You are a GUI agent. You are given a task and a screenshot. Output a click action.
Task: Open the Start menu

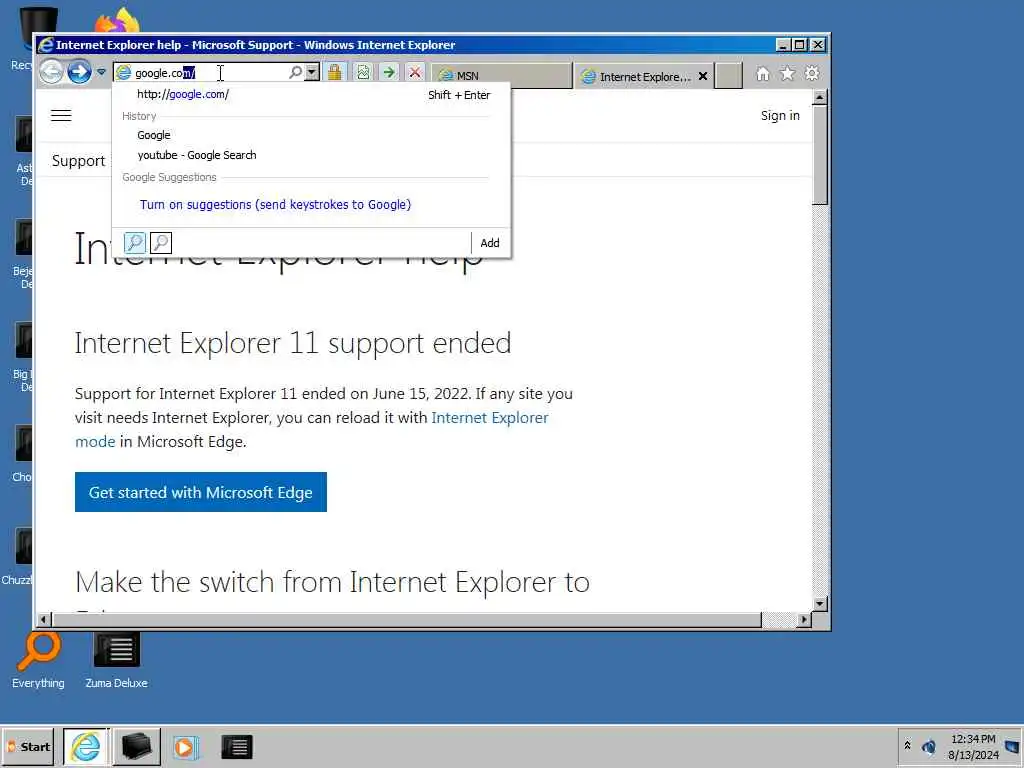coord(28,746)
